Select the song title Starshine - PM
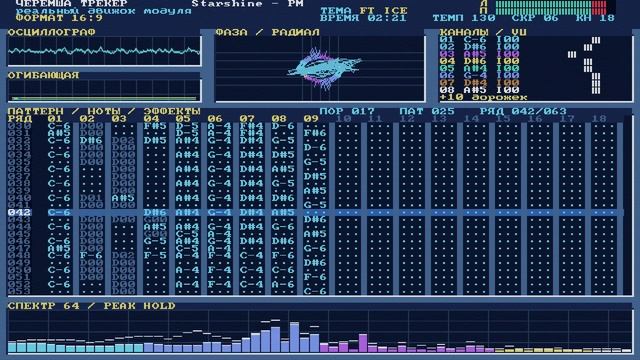Image resolution: width=640 pixels, height=360 pixels. [247, 3]
